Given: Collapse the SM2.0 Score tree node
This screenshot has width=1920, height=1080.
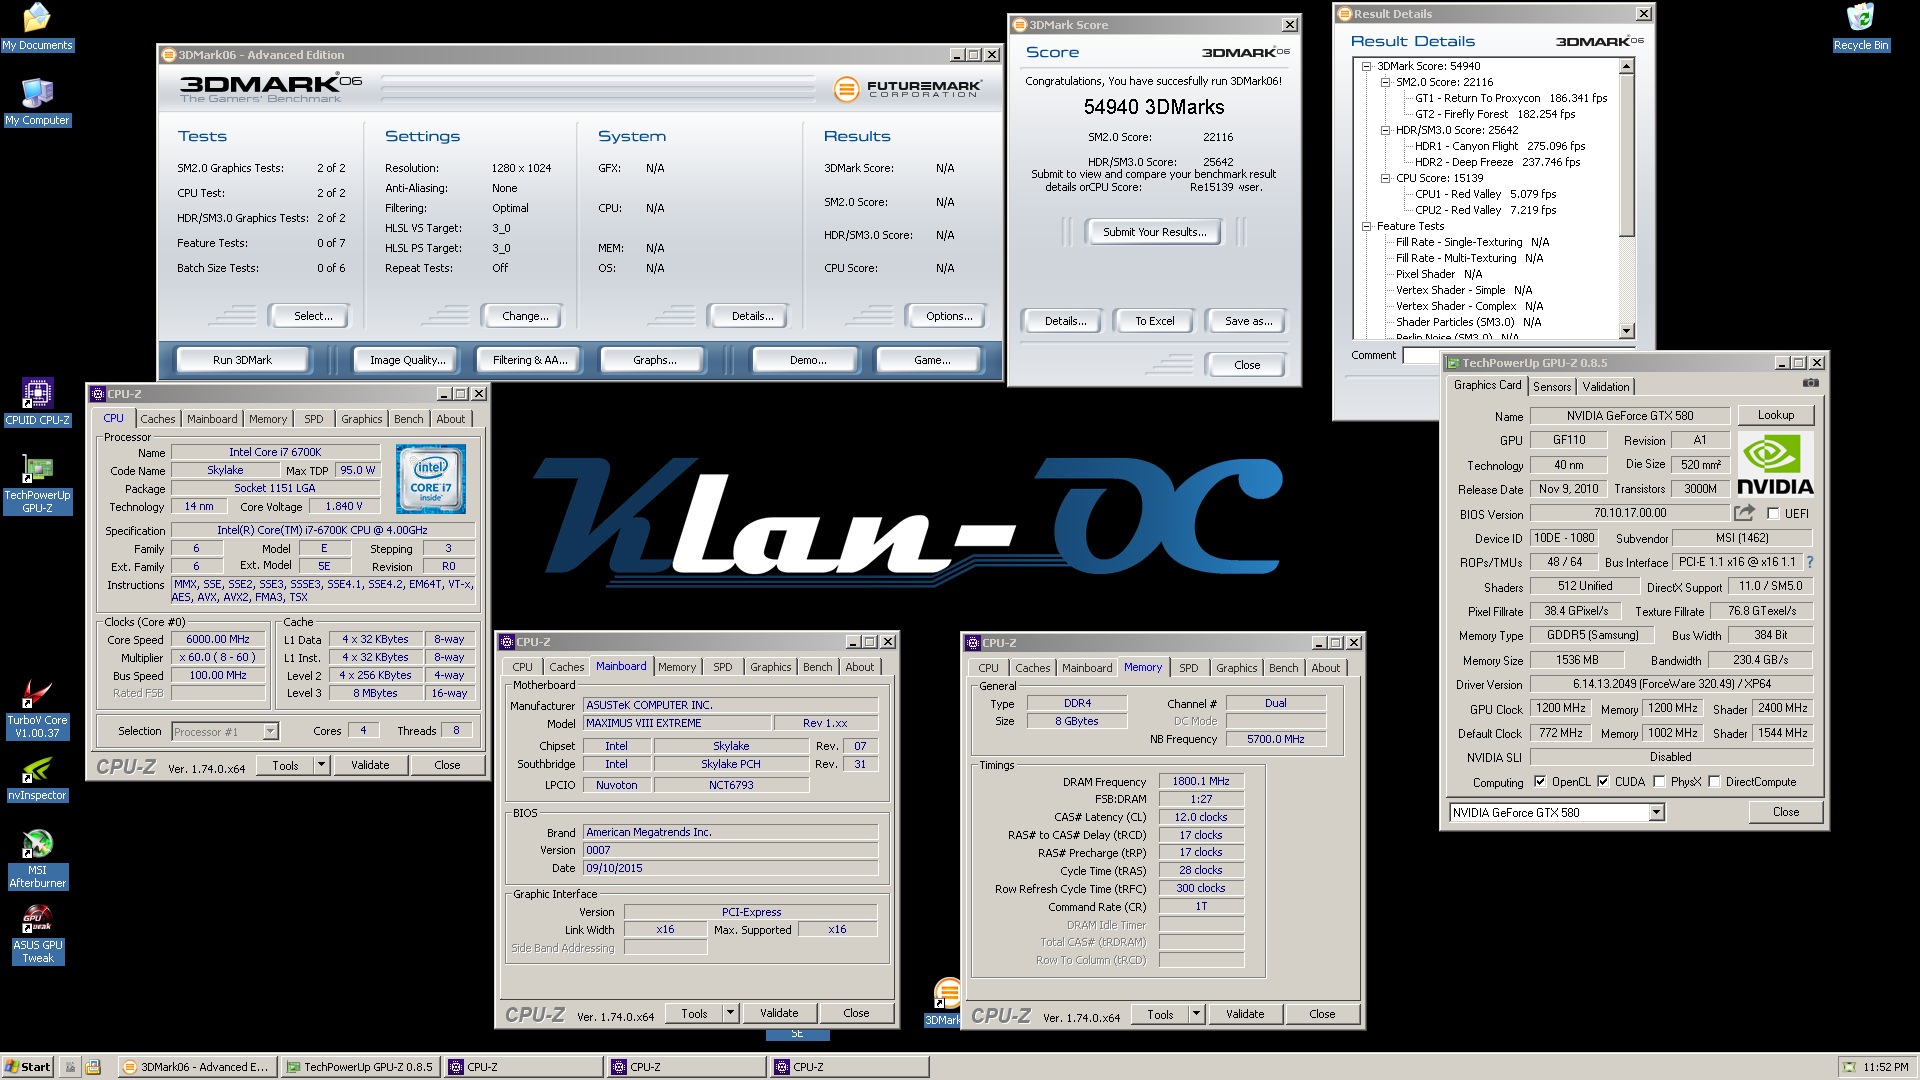Looking at the screenshot, I should point(1385,82).
